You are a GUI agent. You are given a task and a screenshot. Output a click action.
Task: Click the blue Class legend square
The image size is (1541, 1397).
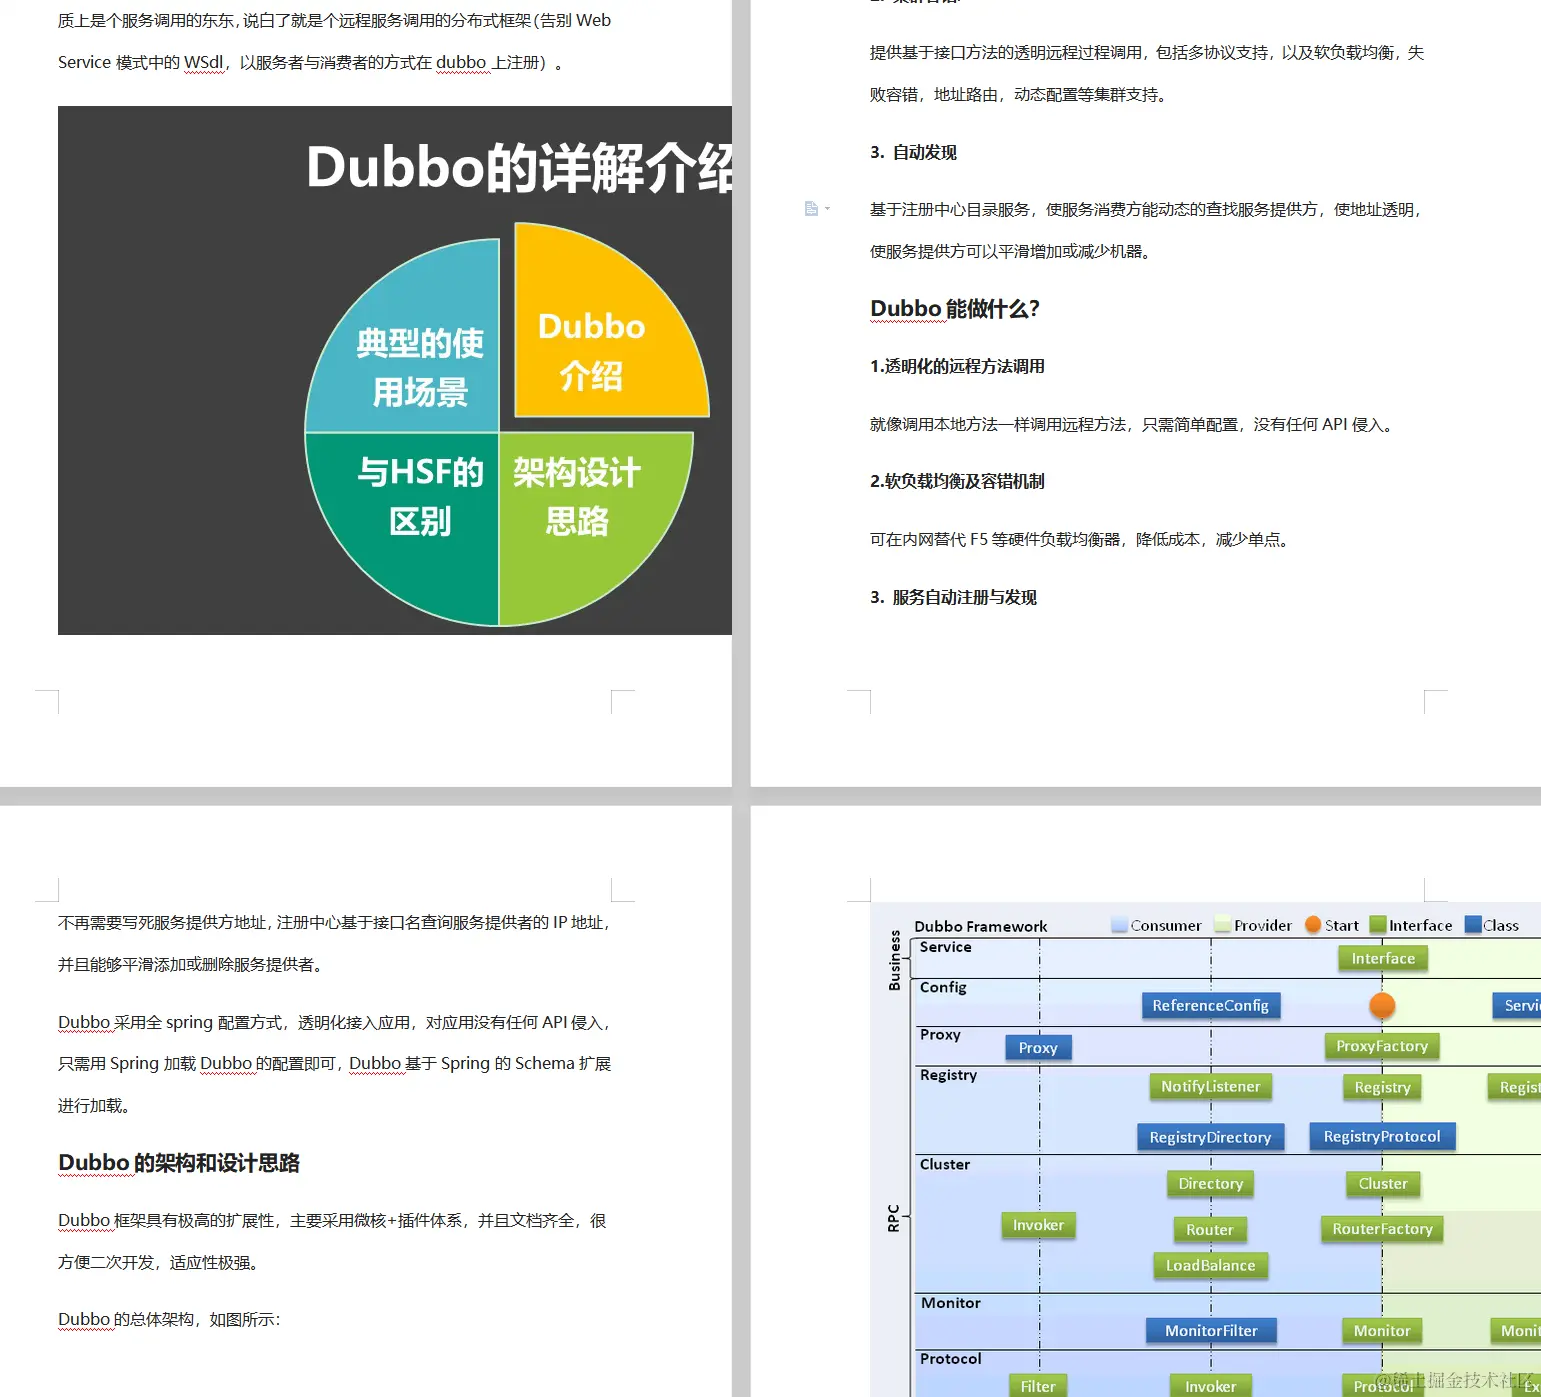[1473, 925]
